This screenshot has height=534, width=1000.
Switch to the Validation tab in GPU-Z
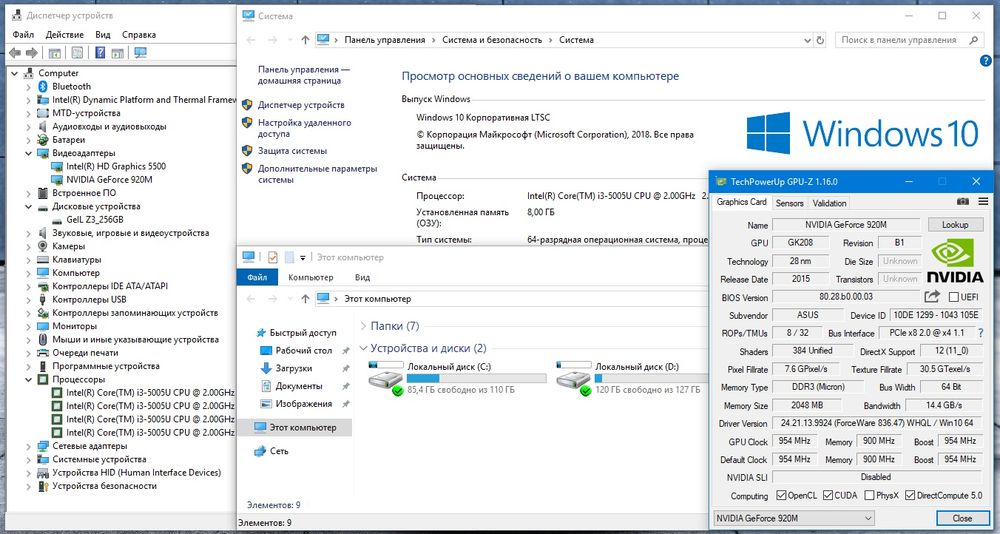point(829,203)
